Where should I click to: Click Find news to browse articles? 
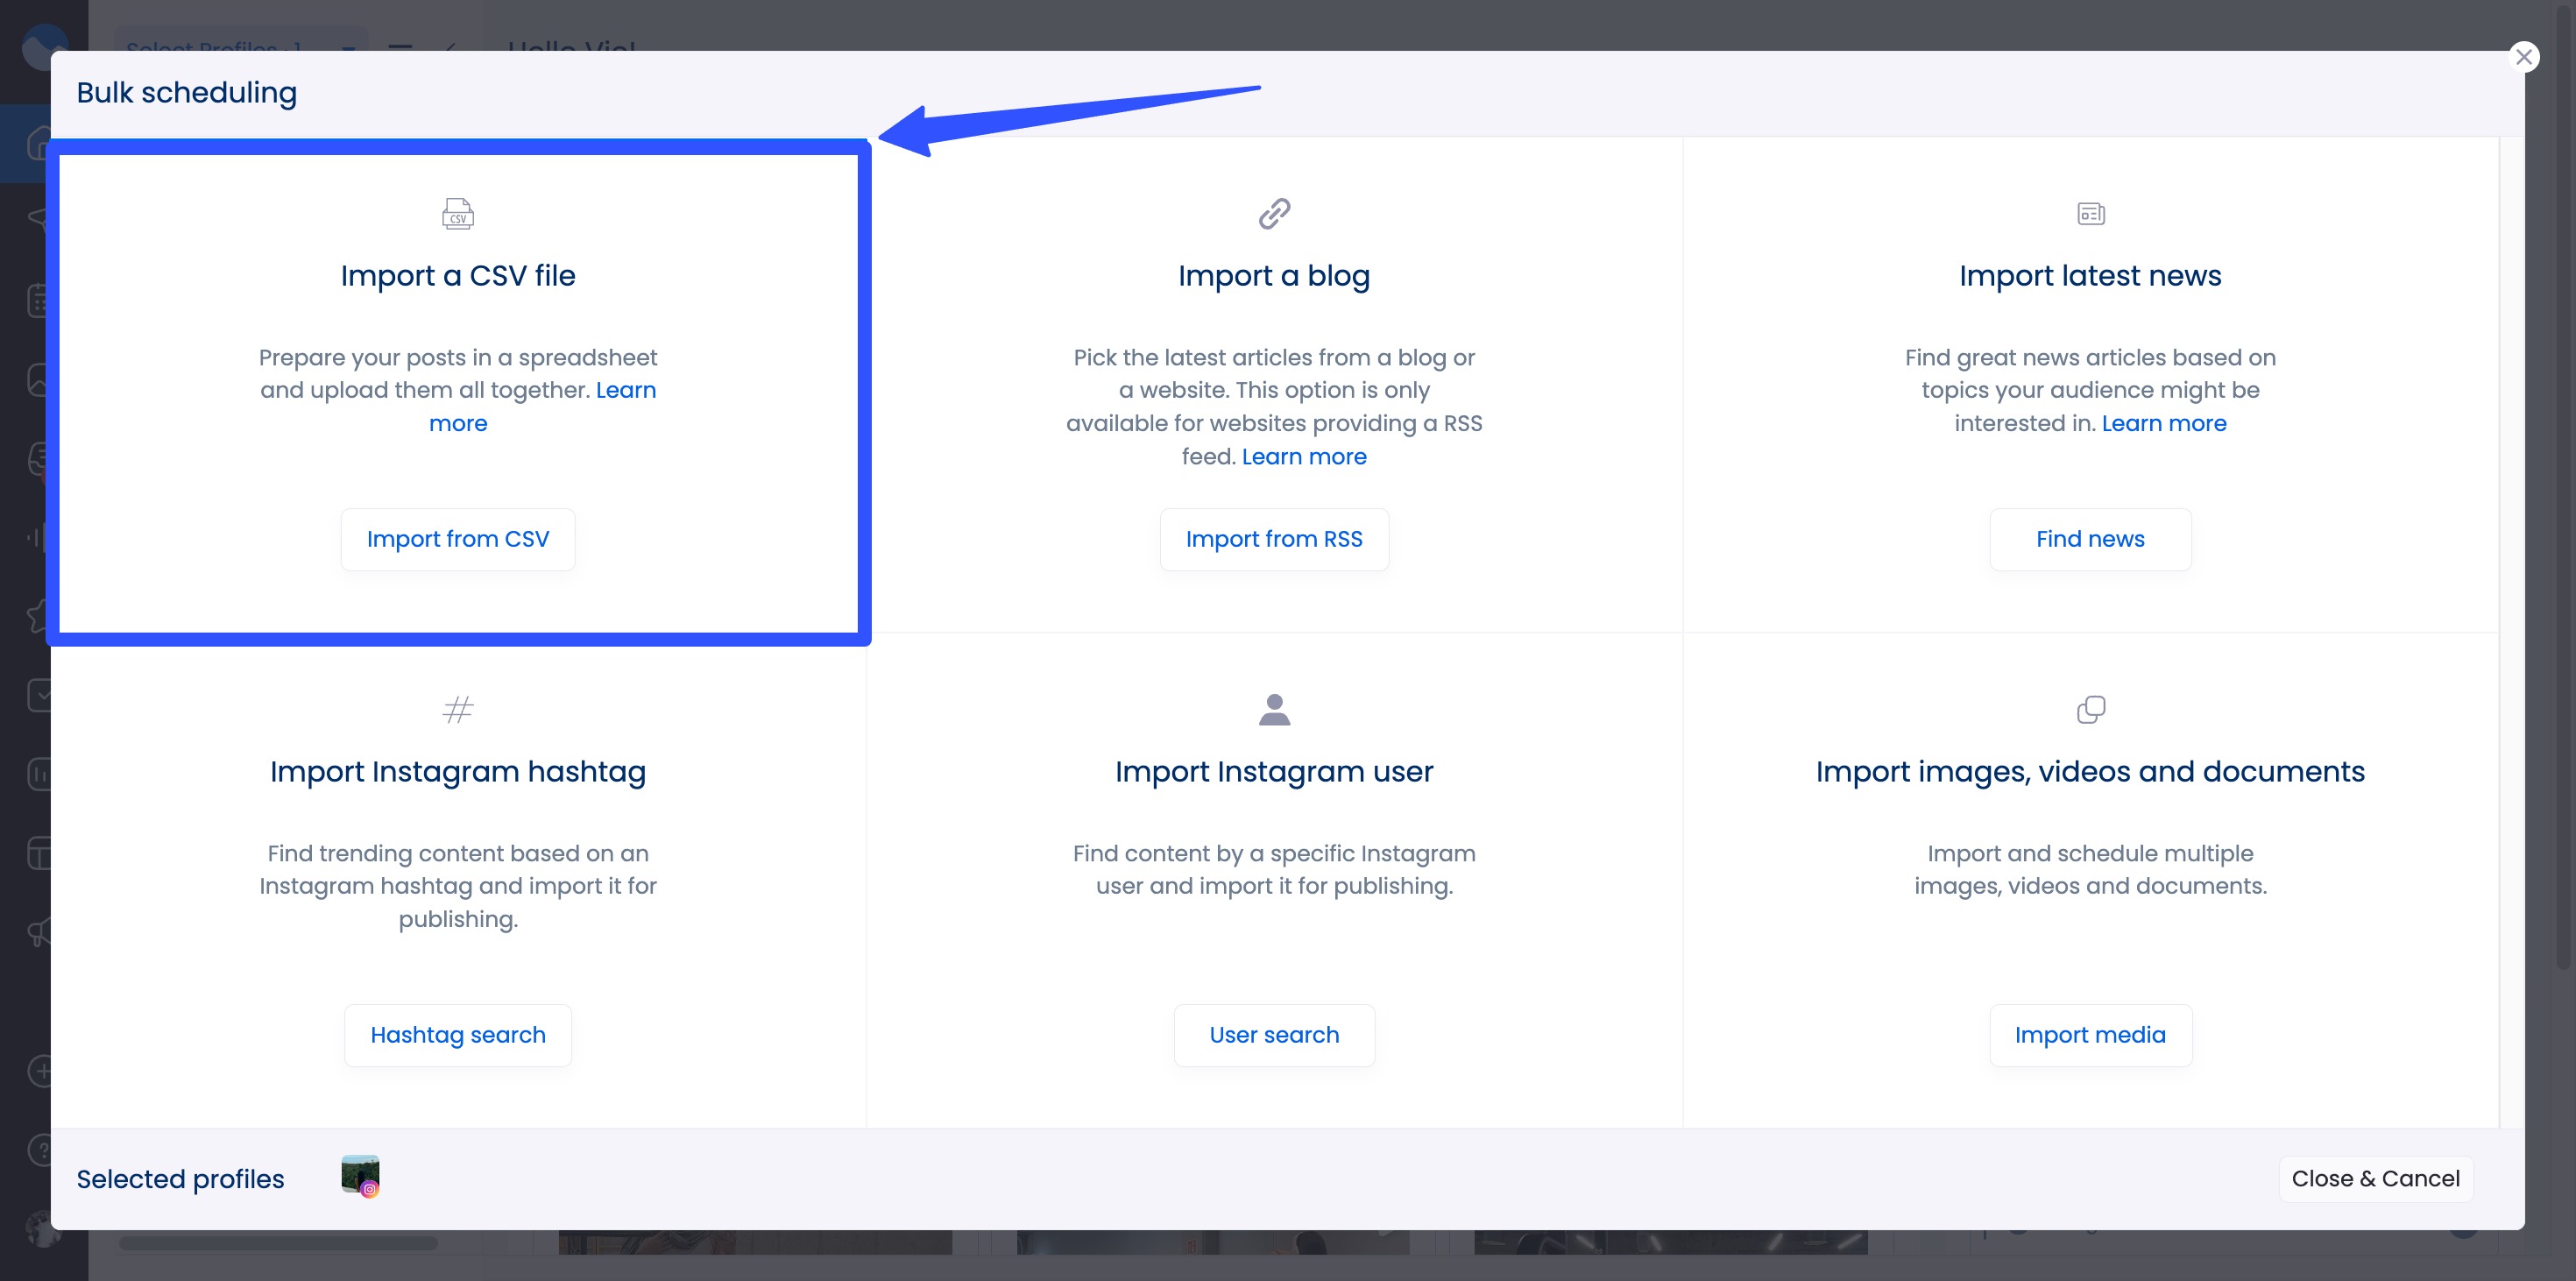click(2090, 539)
